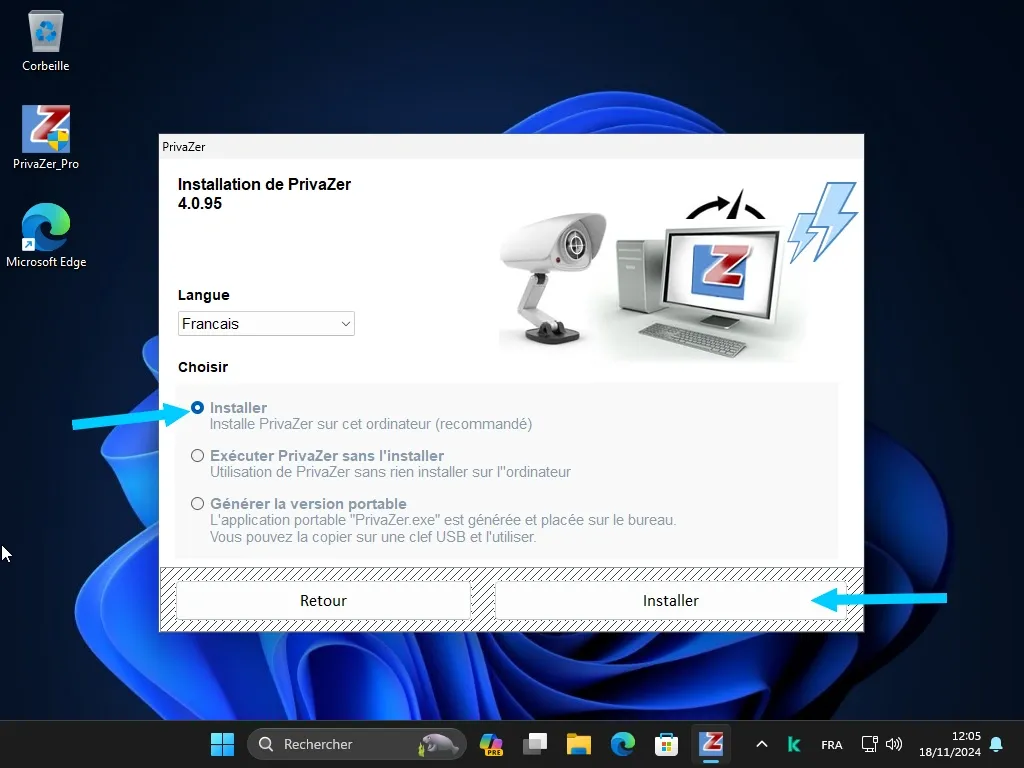Screen dimensions: 1024x768
Task: Click the PrivaZer taskbar icon
Action: pos(711,744)
